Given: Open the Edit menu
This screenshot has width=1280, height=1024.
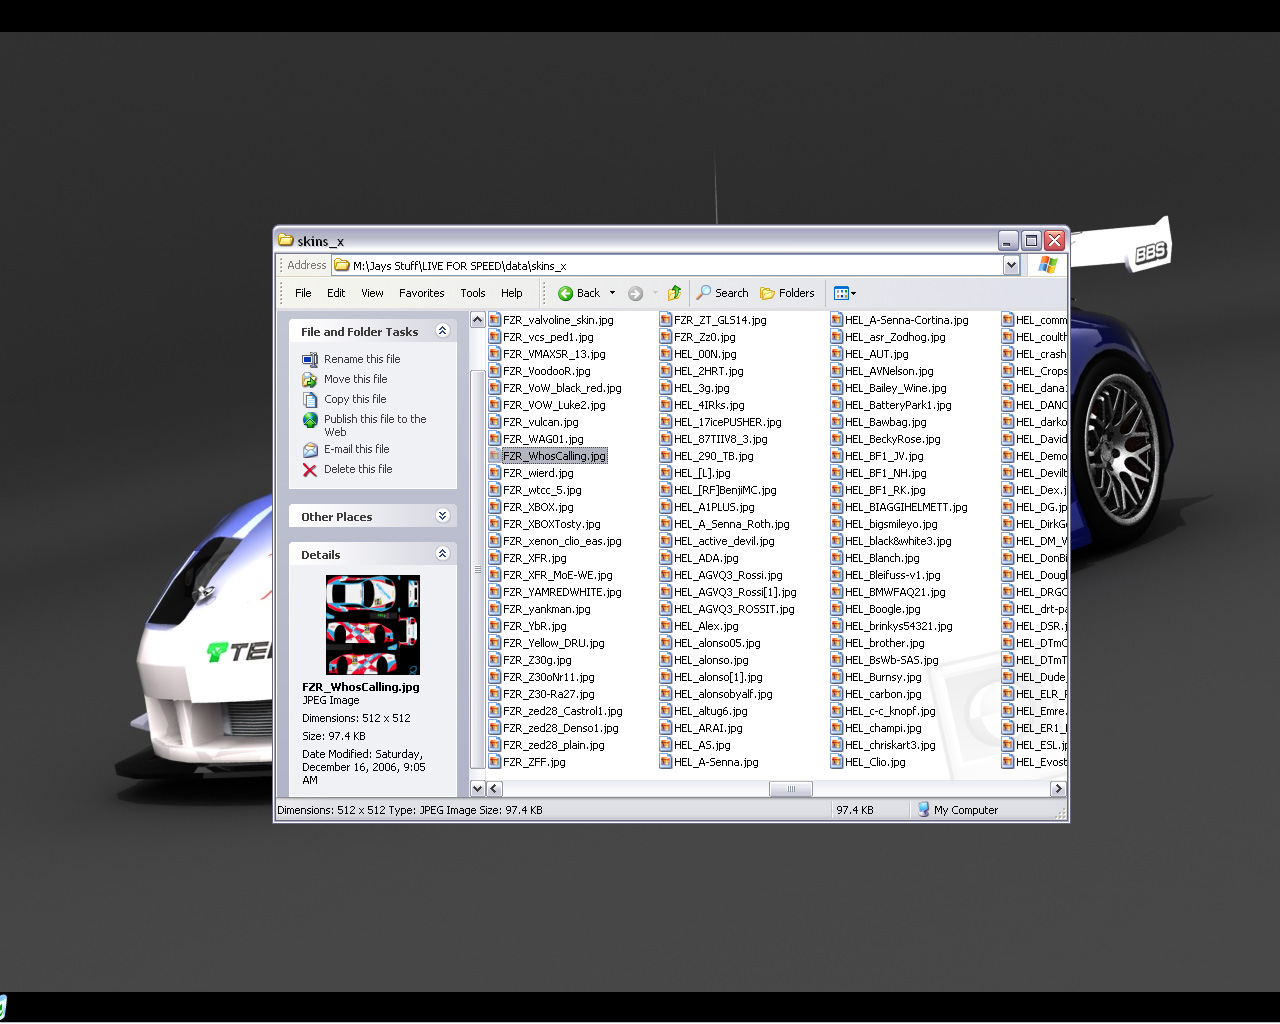Looking at the screenshot, I should point(336,293).
